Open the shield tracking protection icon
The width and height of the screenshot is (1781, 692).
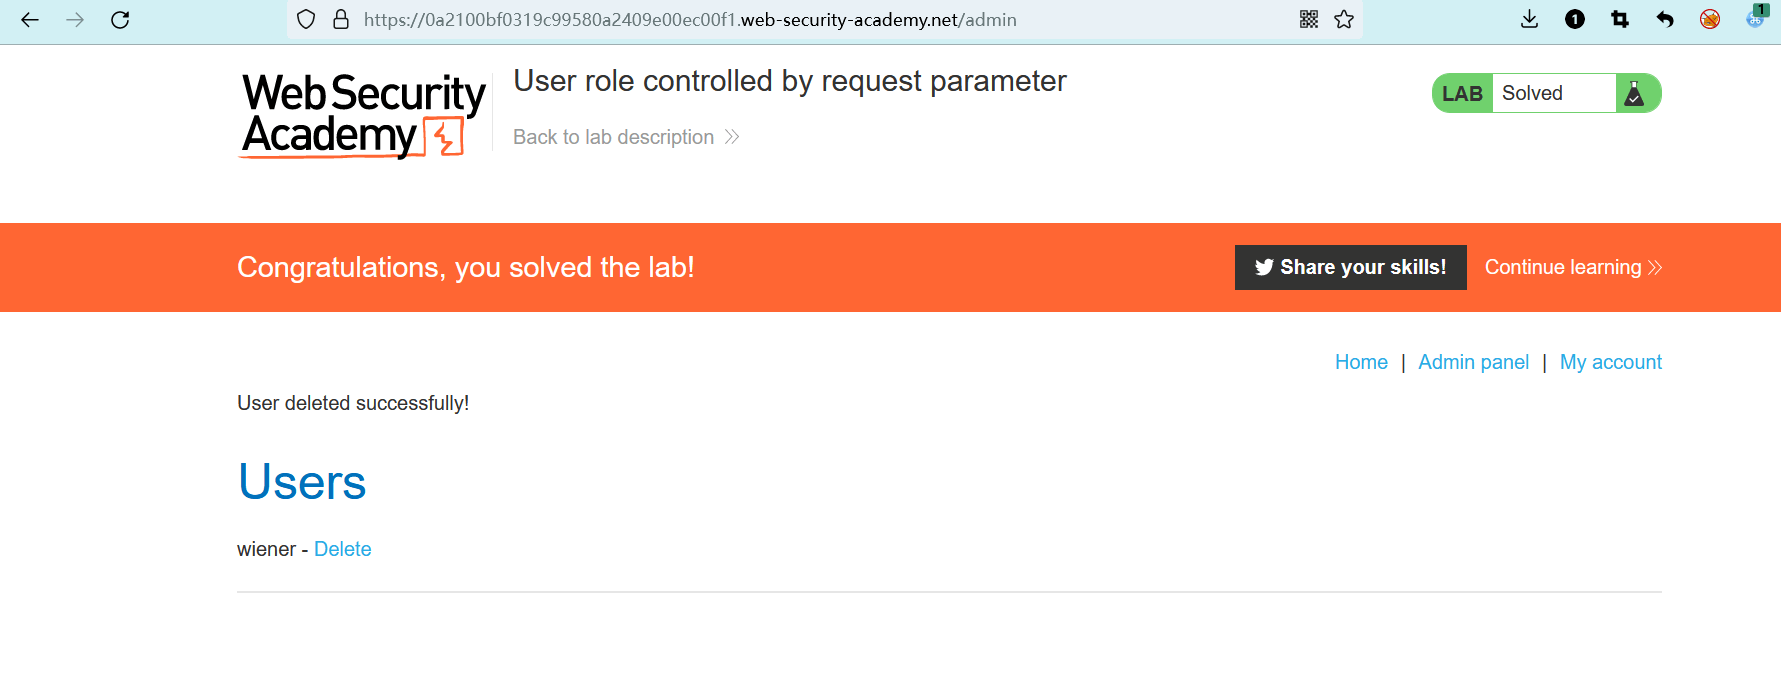pos(307,20)
